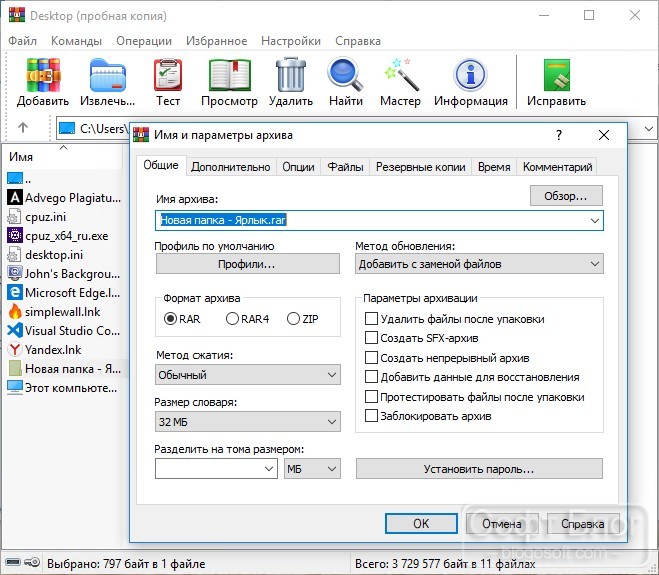Click the Профили... button
This screenshot has height=575, width=659.
tap(247, 264)
